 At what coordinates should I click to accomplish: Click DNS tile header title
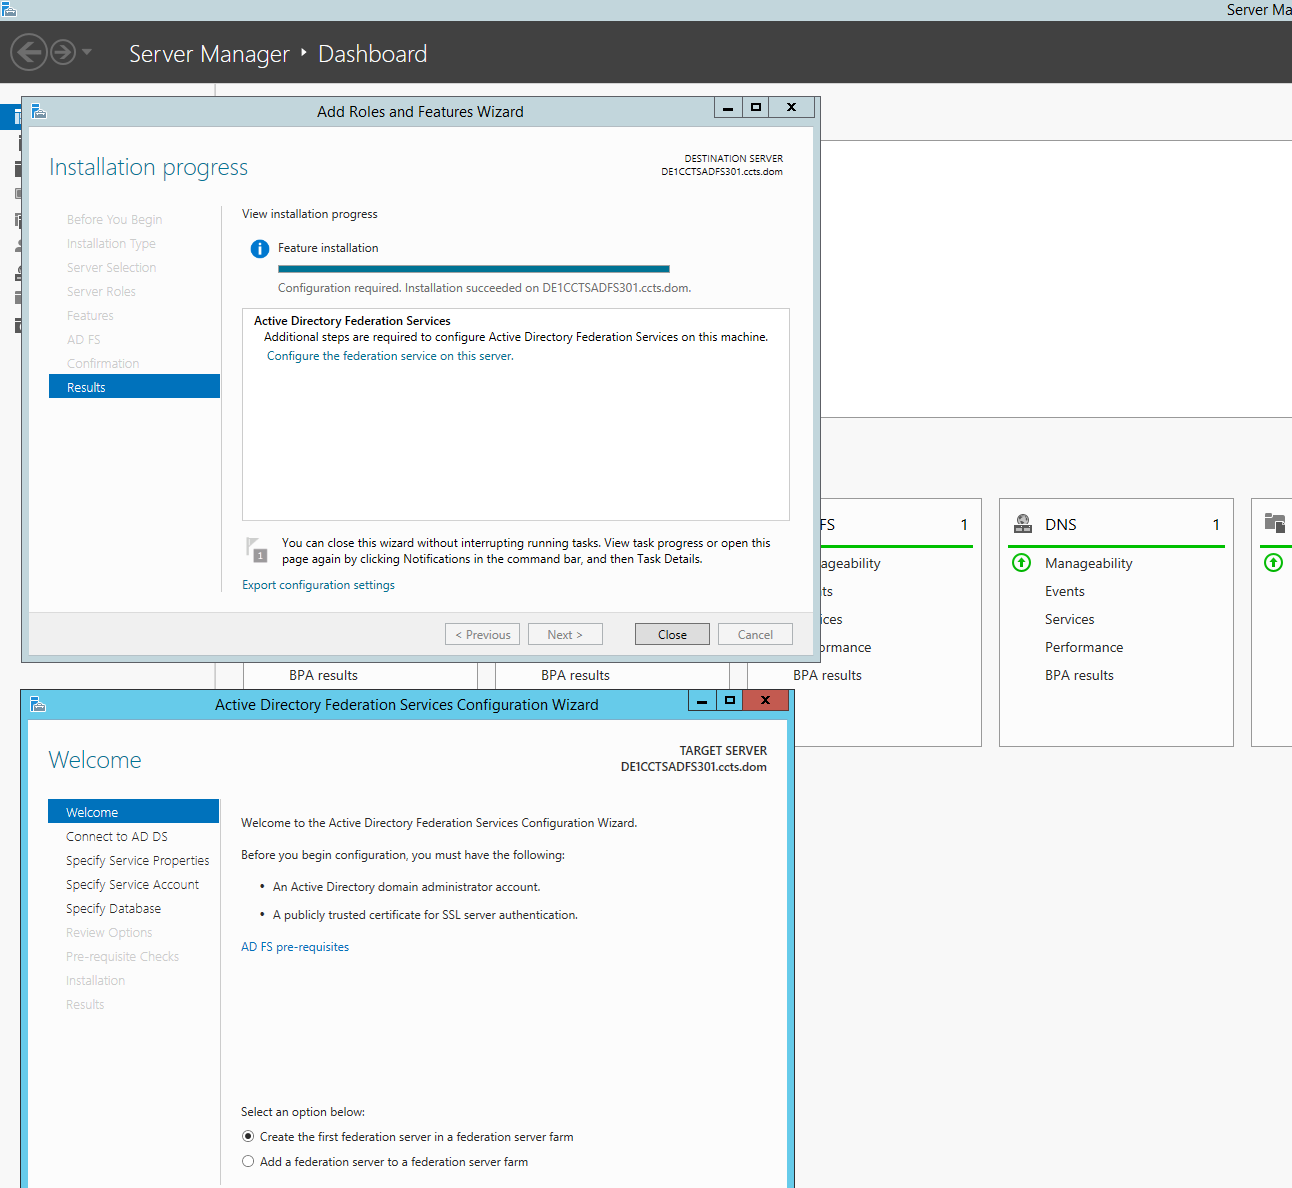click(1061, 524)
